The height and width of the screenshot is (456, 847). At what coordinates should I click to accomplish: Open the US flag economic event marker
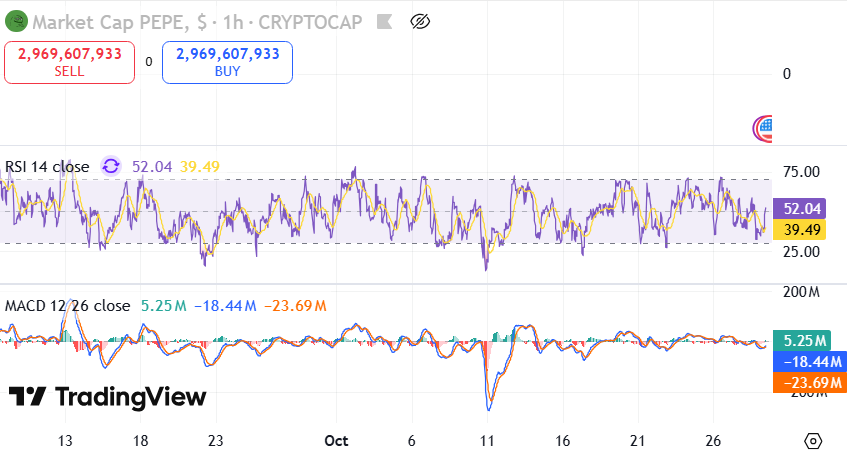click(765, 126)
